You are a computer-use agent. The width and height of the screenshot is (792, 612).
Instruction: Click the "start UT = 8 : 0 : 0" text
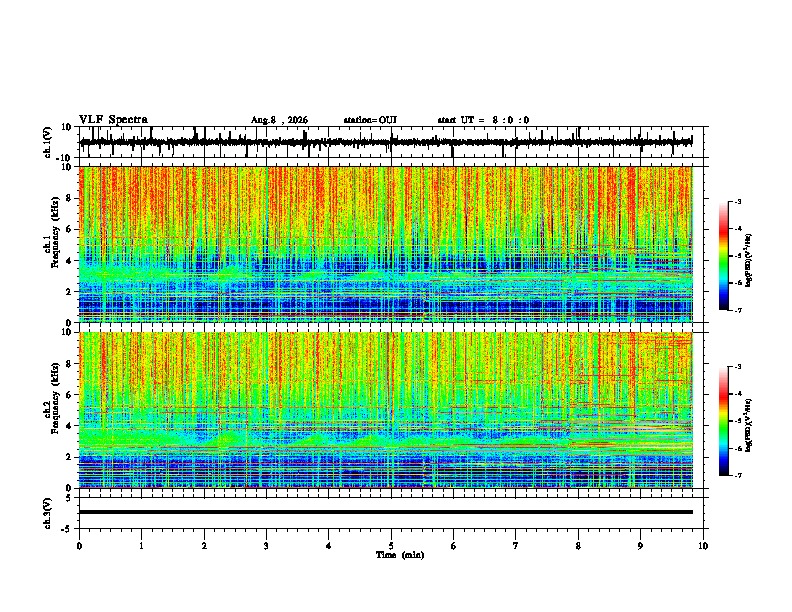(x=483, y=120)
